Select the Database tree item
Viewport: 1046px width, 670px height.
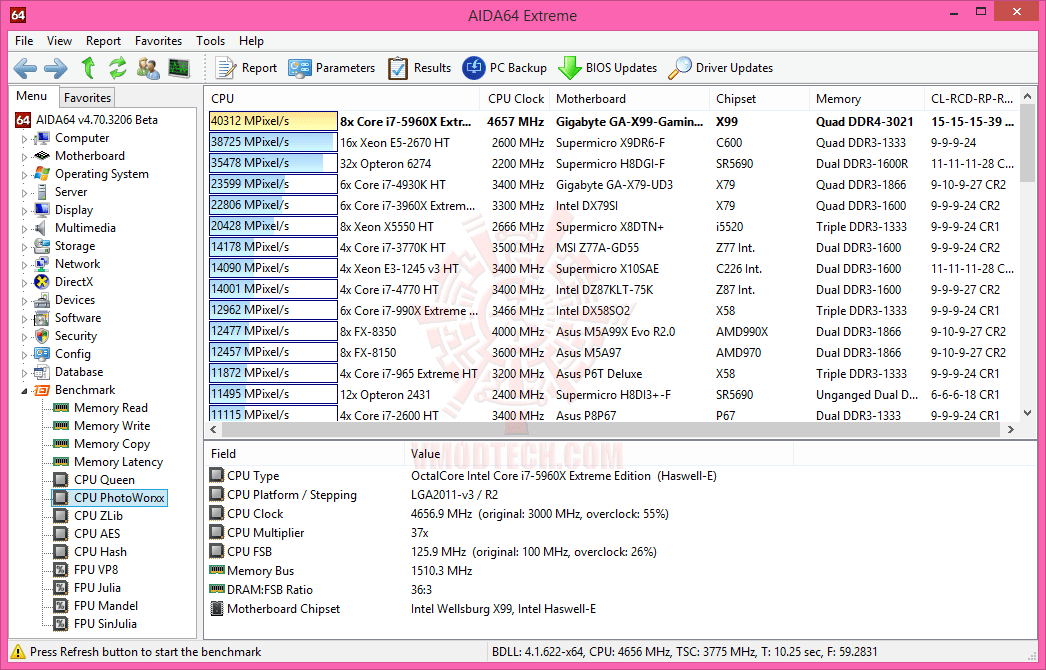(79, 372)
